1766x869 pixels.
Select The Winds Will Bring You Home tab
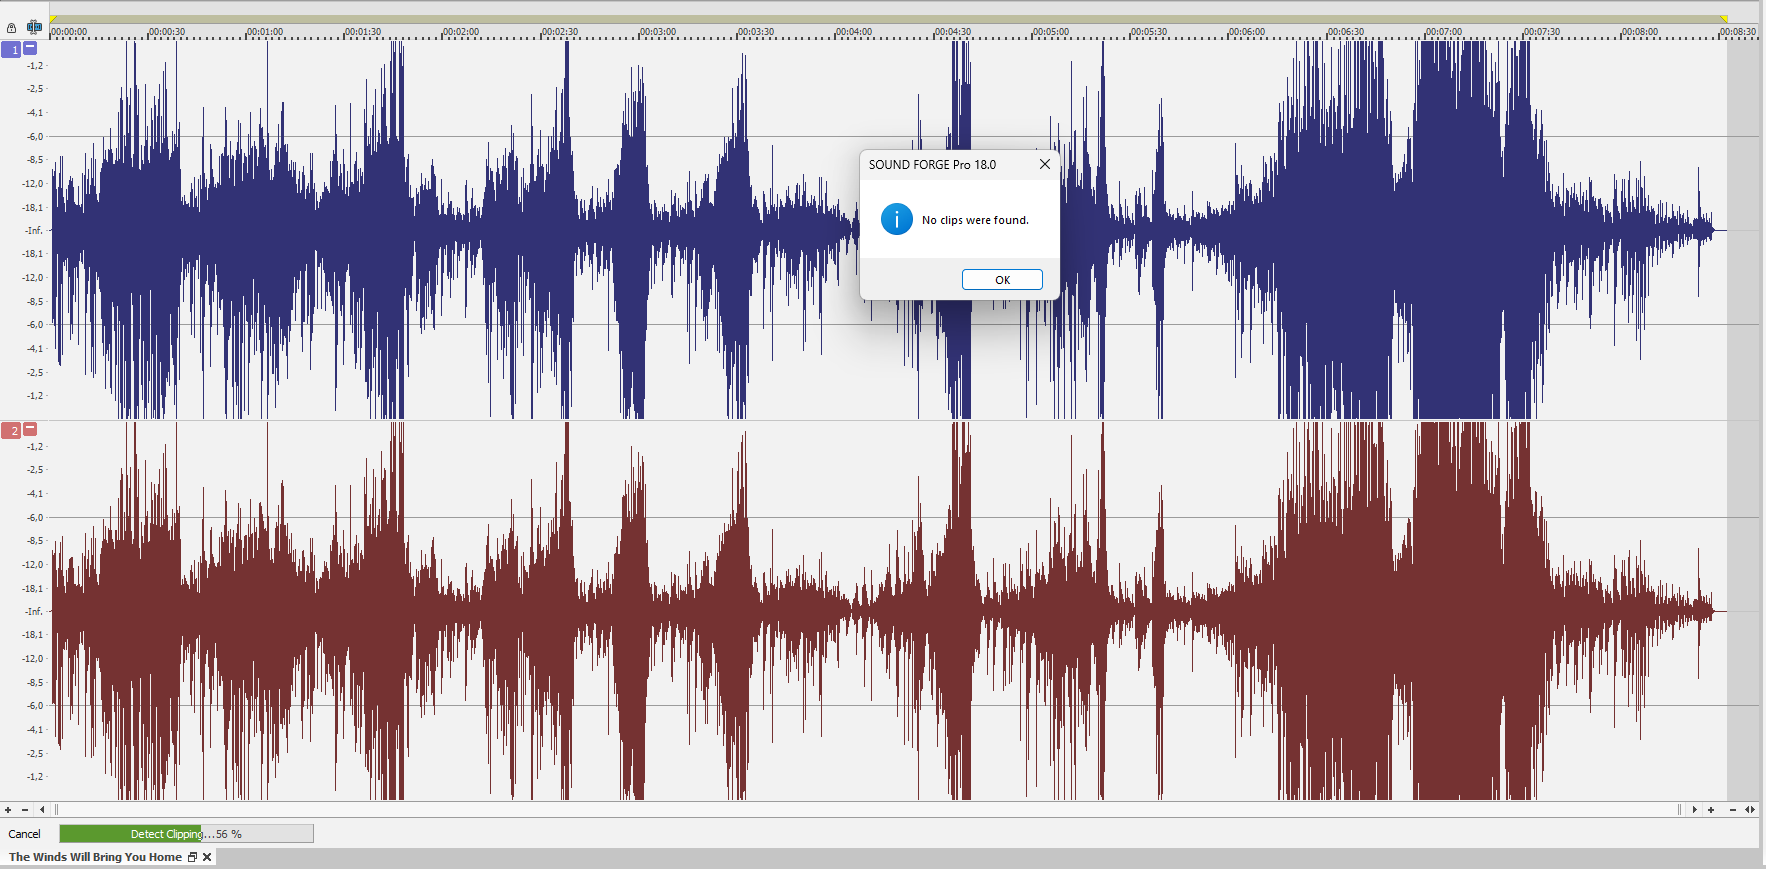95,857
